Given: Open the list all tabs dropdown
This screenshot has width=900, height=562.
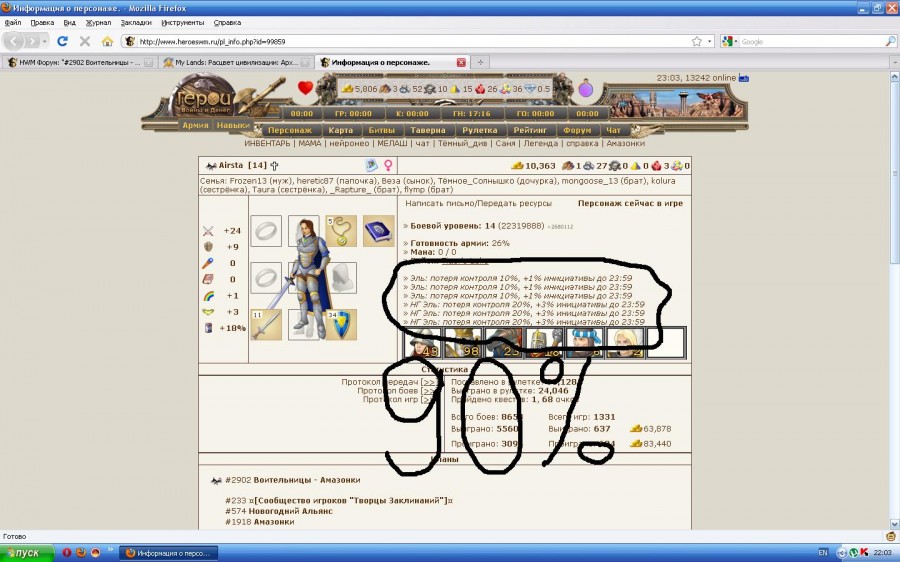Looking at the screenshot, I should tap(894, 62).
